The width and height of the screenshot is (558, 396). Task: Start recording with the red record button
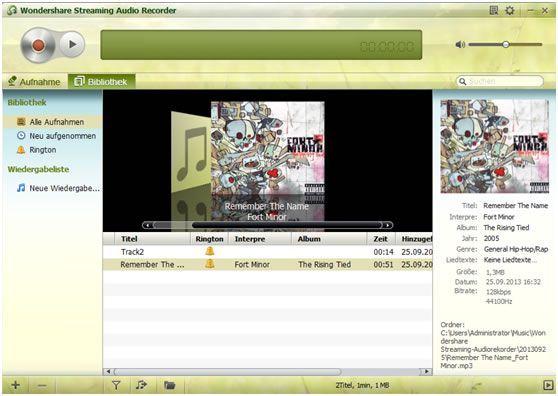click(x=38, y=45)
